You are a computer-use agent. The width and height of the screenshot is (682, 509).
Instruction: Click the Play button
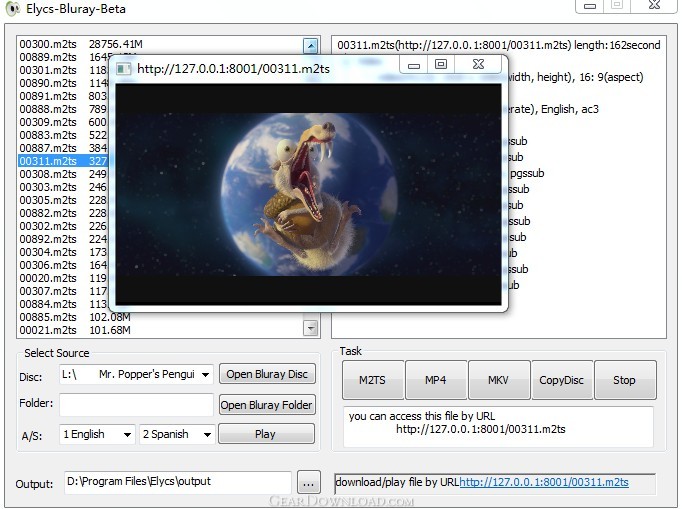click(266, 434)
